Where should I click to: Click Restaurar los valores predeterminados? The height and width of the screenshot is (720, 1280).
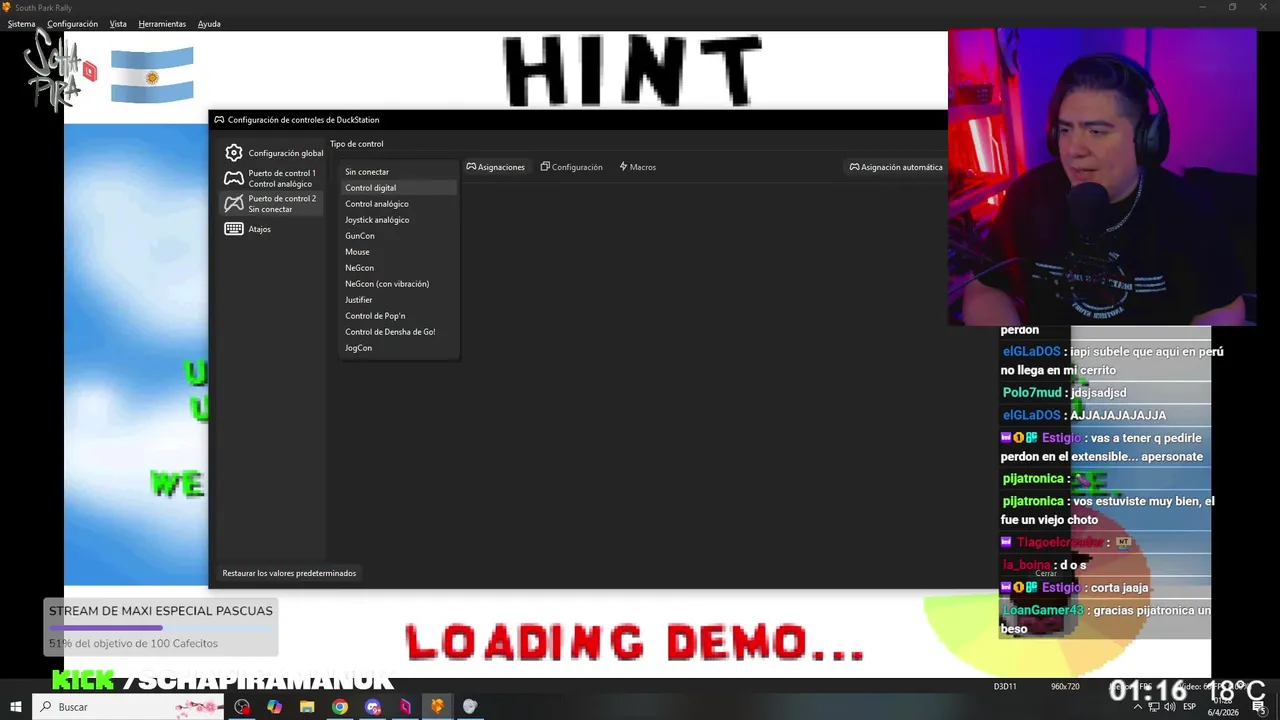click(x=289, y=573)
